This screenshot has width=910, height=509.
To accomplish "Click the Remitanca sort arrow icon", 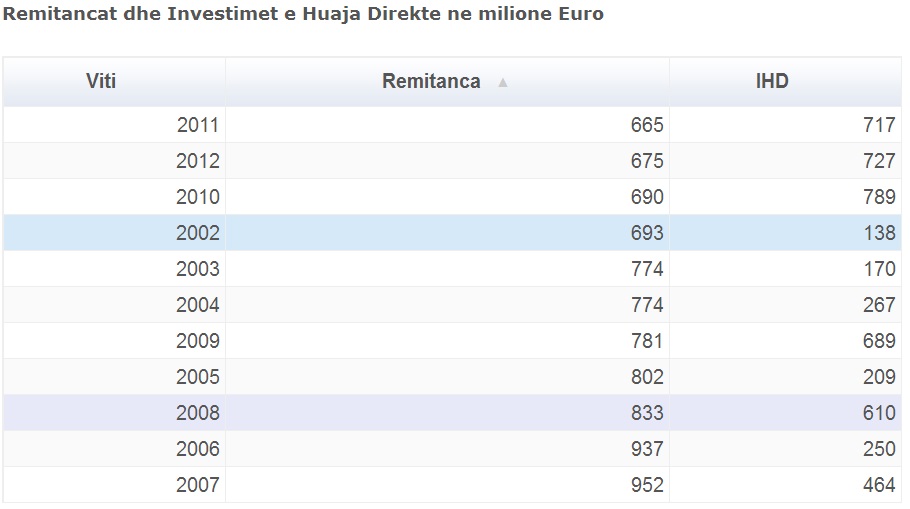I will [503, 83].
